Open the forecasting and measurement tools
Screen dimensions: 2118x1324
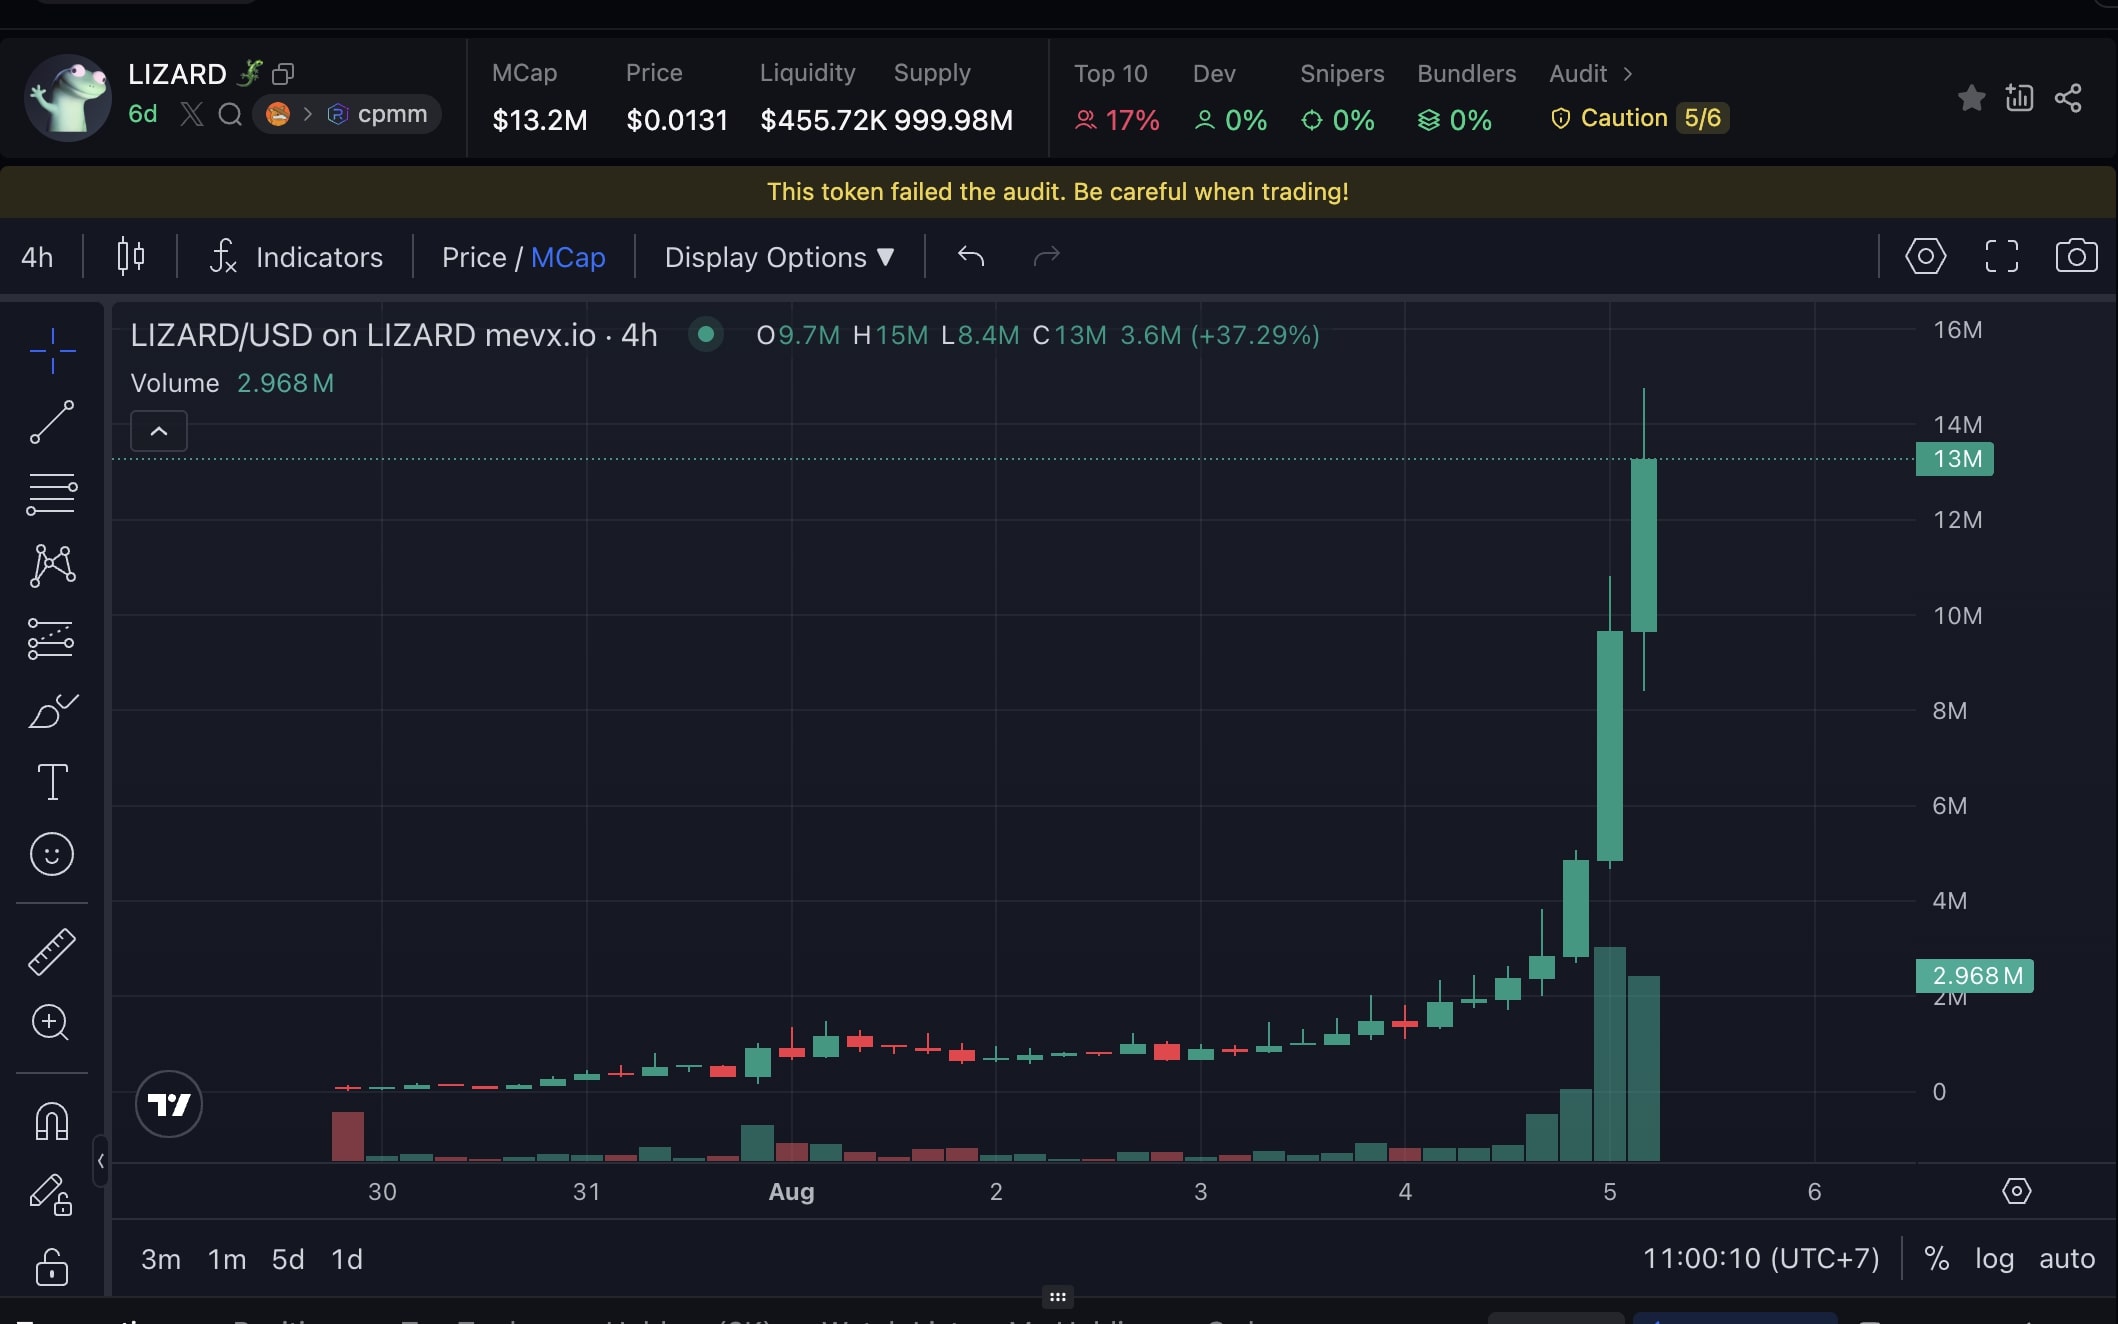52,638
